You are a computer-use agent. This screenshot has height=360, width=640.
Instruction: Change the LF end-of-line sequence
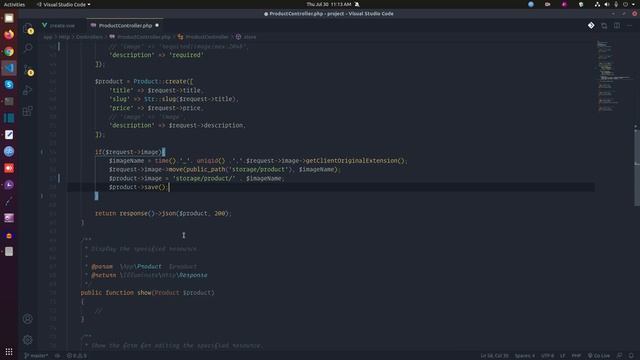pyautogui.click(x=563, y=356)
